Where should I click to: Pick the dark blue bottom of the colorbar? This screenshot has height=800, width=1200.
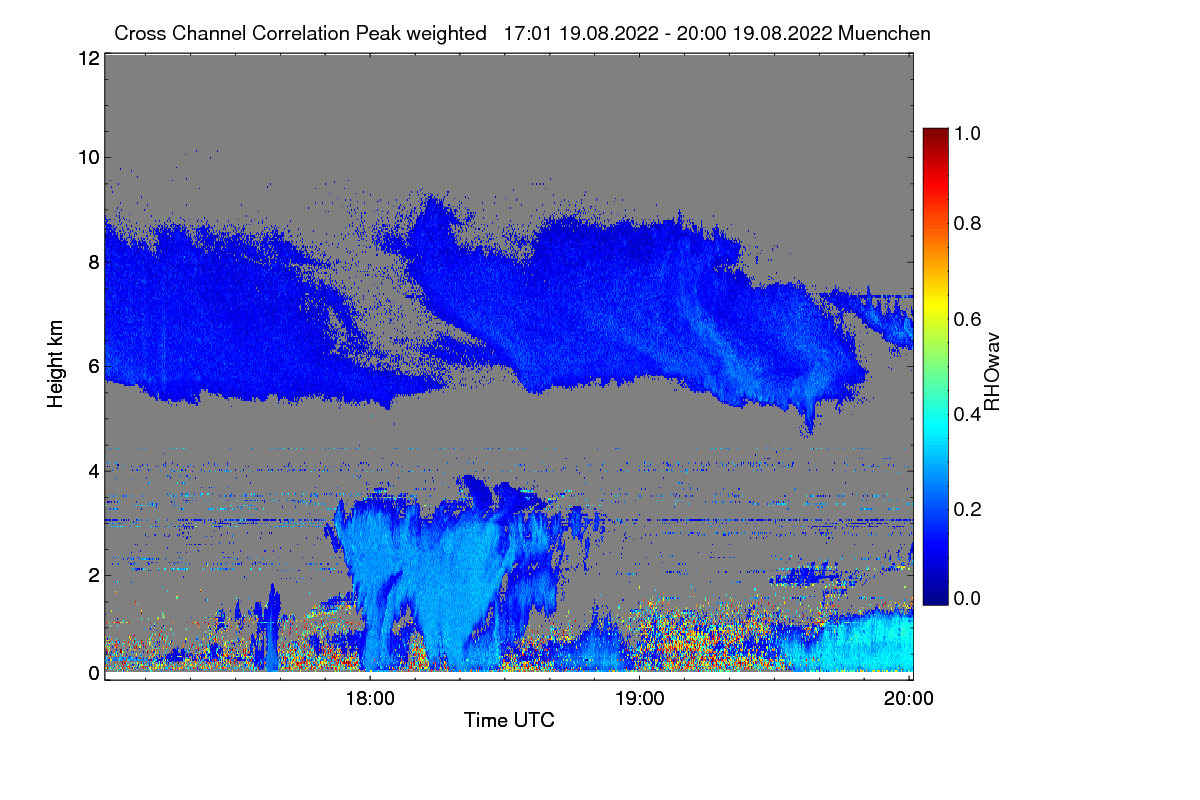coord(935,595)
